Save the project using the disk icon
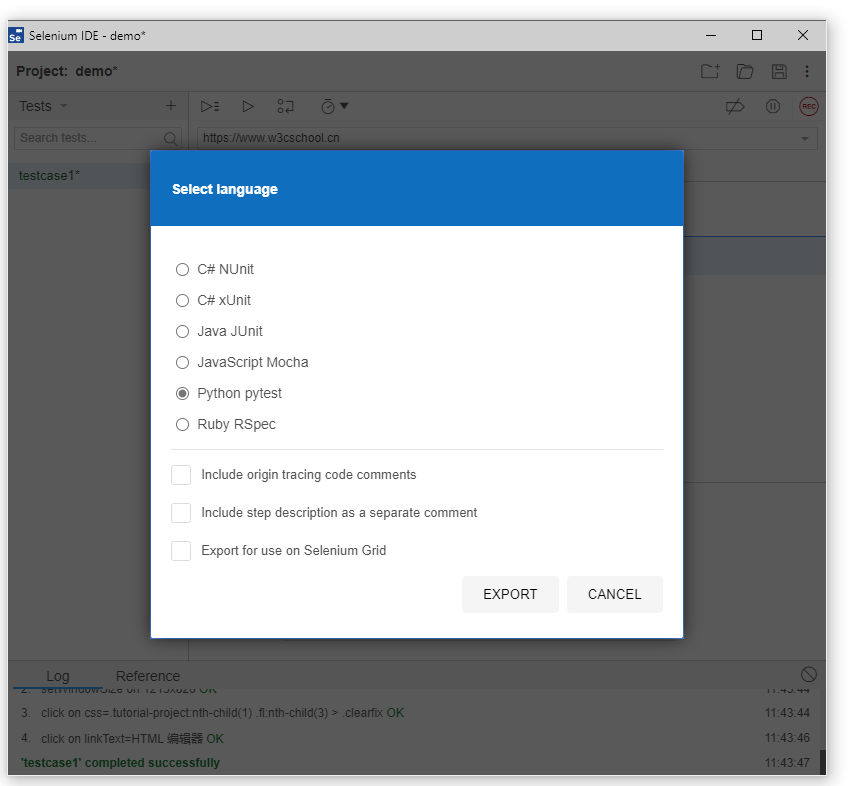Viewport: 848px width, 786px height. point(779,72)
